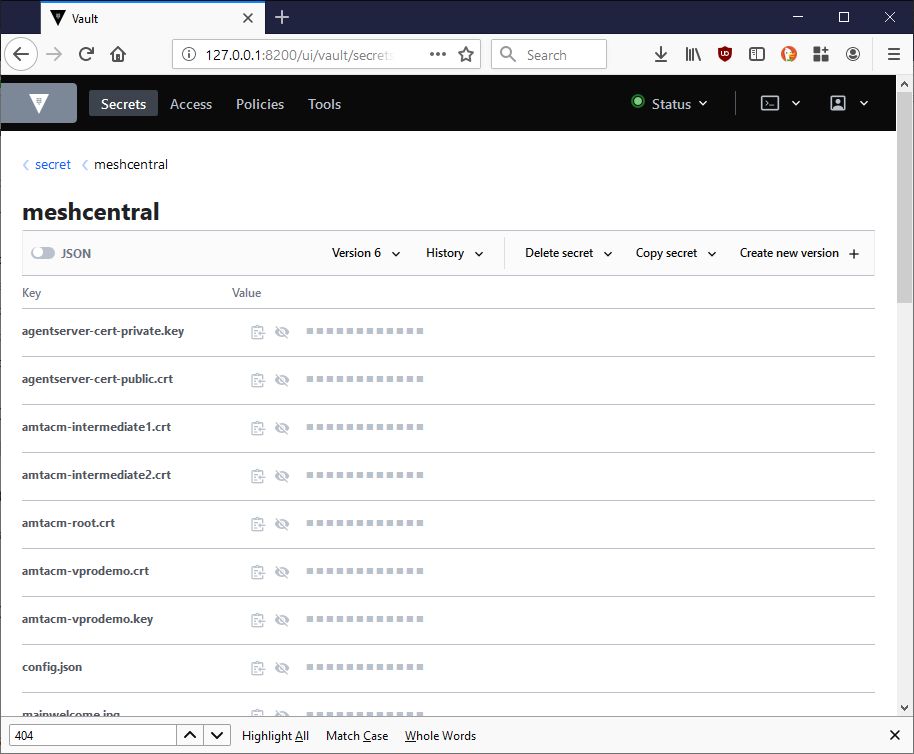Switch to the Policies tab
The image size is (914, 754).
[x=260, y=104]
